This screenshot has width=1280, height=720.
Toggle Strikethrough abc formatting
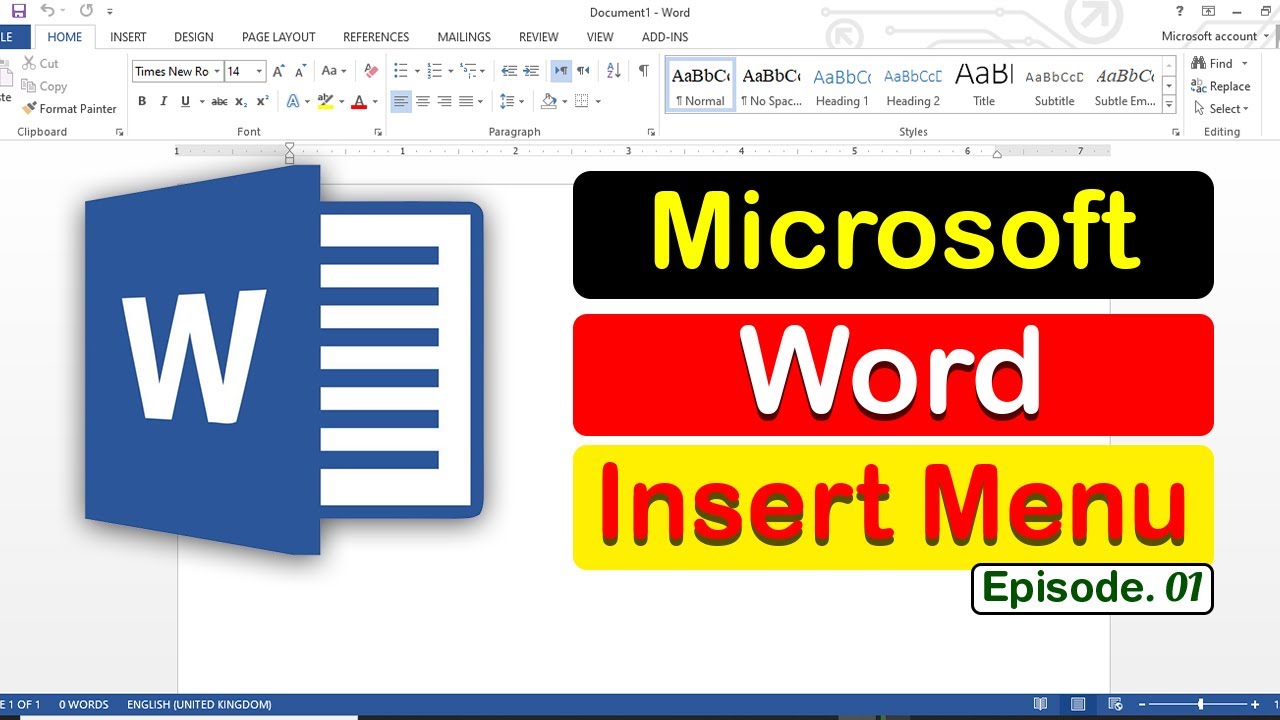[220, 101]
